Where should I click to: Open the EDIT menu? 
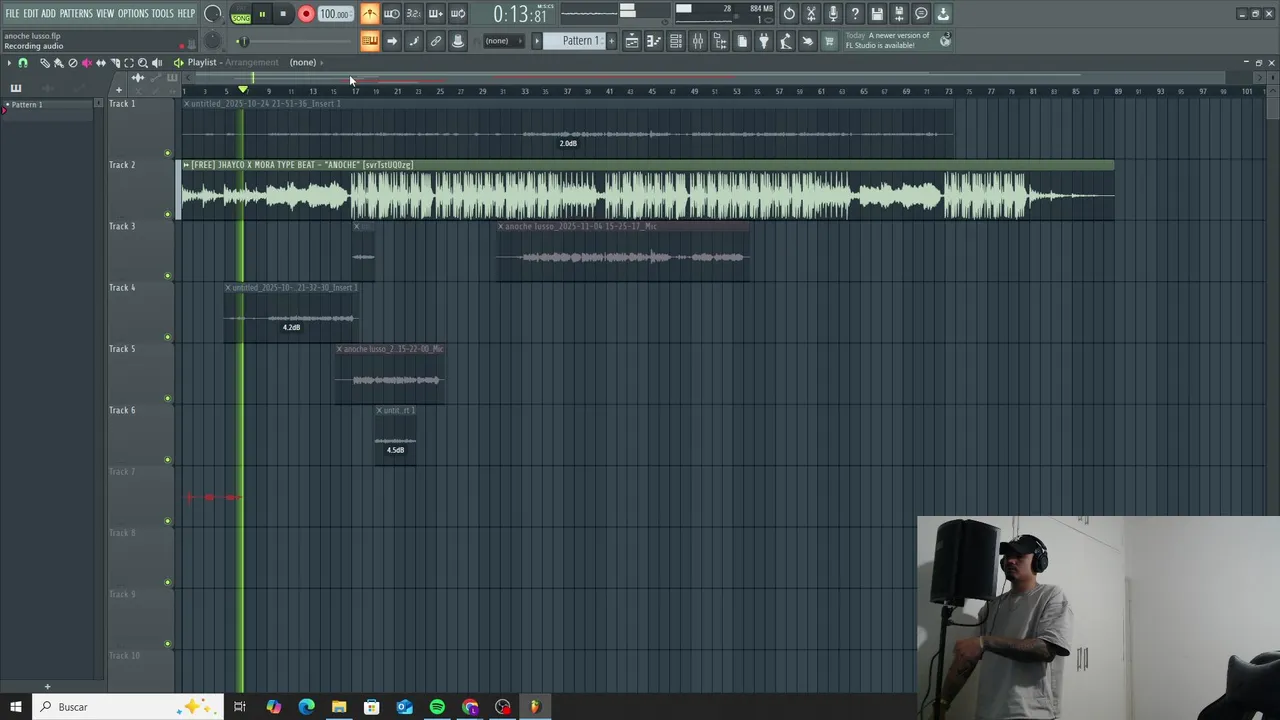[31, 13]
